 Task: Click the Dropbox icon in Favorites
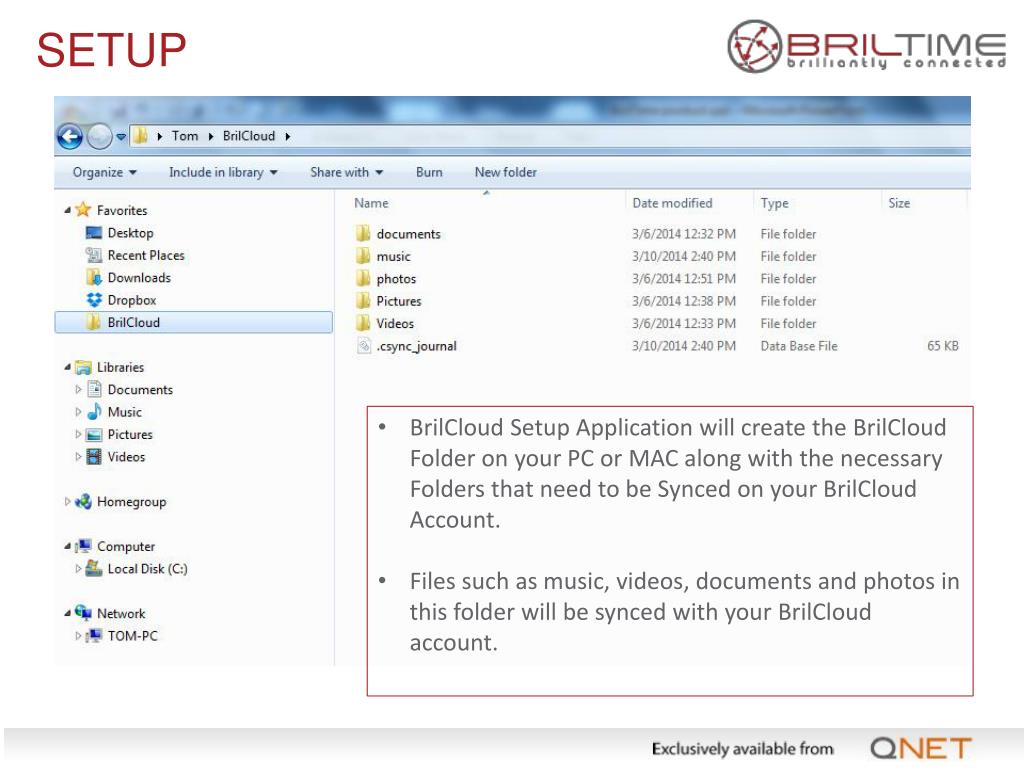pyautogui.click(x=94, y=300)
